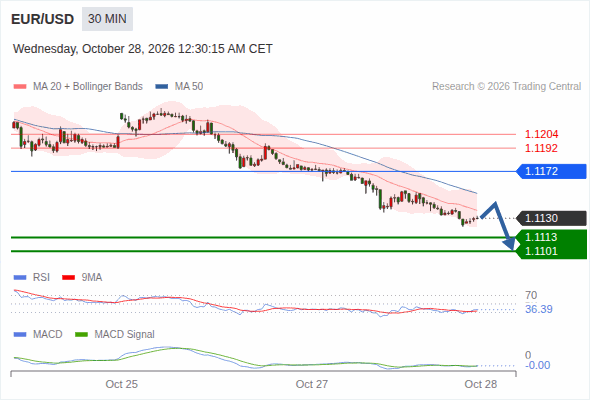Click the RSI 70 level label
The width and height of the screenshot is (590, 400).
click(531, 295)
